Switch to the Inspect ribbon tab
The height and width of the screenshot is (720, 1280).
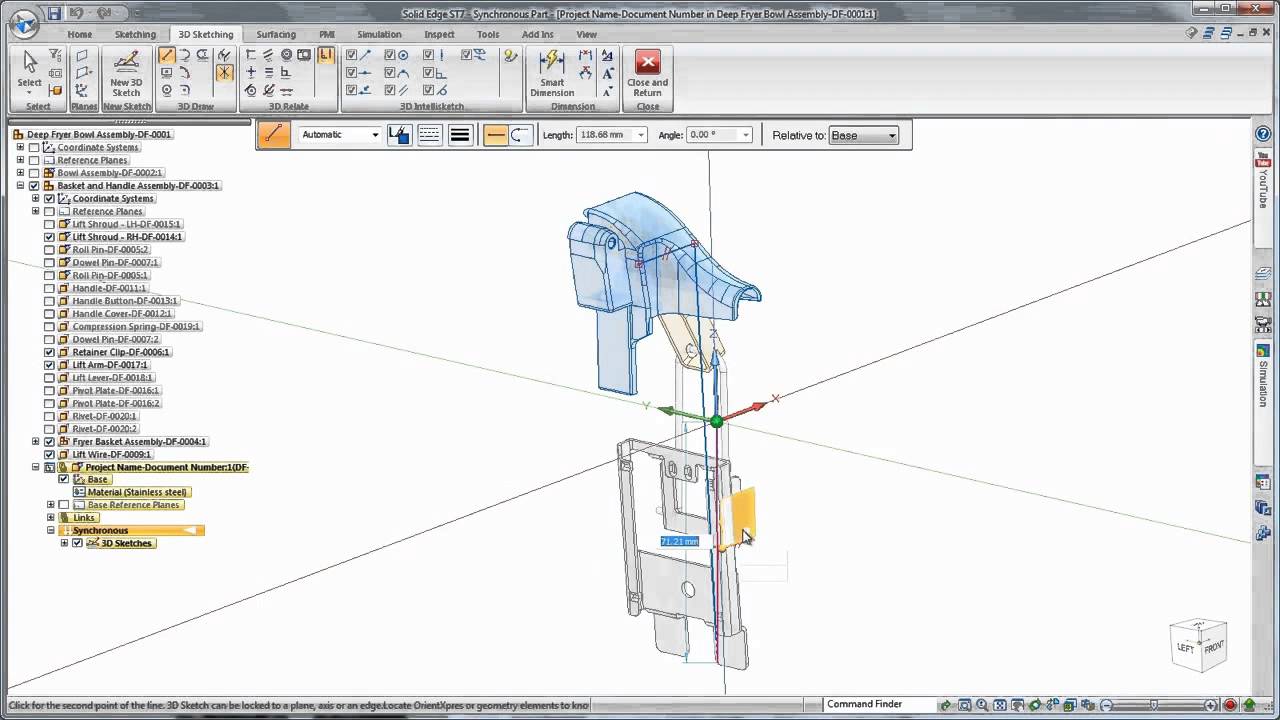click(x=439, y=34)
